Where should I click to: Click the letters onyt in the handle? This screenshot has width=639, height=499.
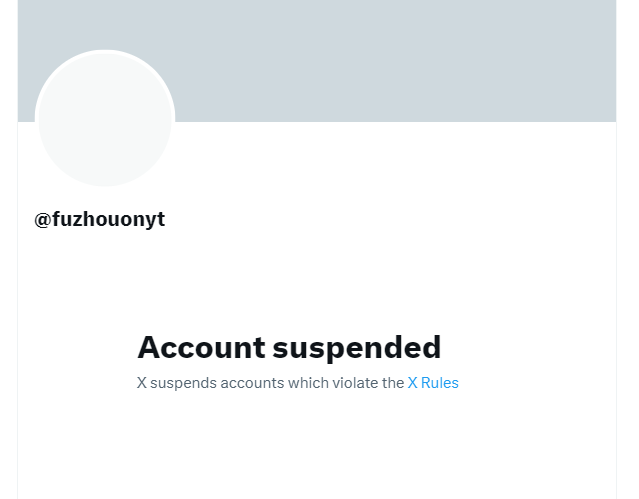(x=142, y=219)
